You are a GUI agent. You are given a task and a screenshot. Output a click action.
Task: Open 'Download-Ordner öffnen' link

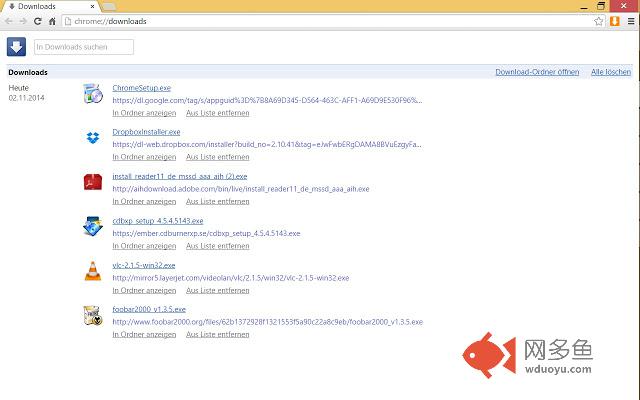click(x=537, y=72)
